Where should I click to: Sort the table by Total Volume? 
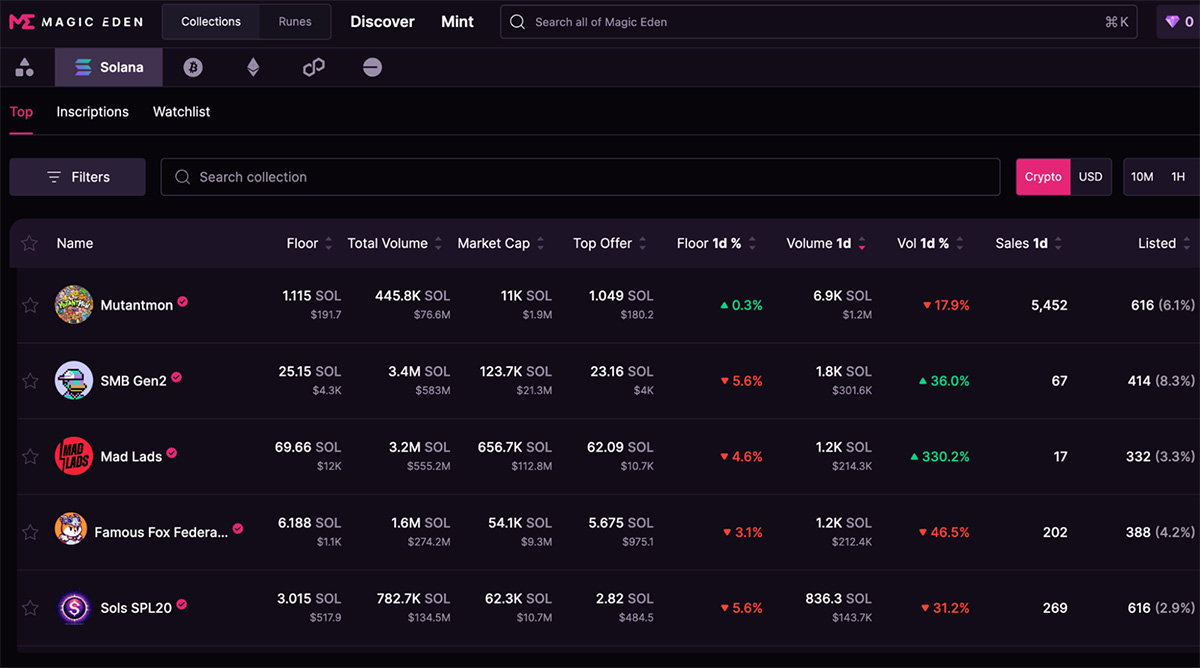[395, 243]
